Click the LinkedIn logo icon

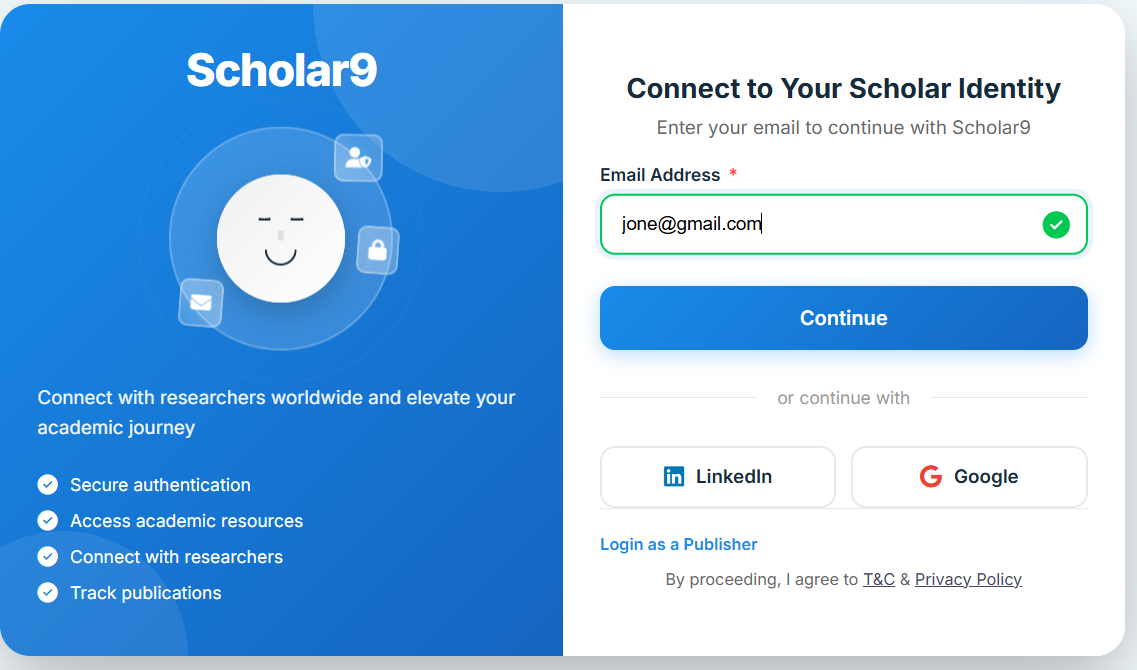674,476
